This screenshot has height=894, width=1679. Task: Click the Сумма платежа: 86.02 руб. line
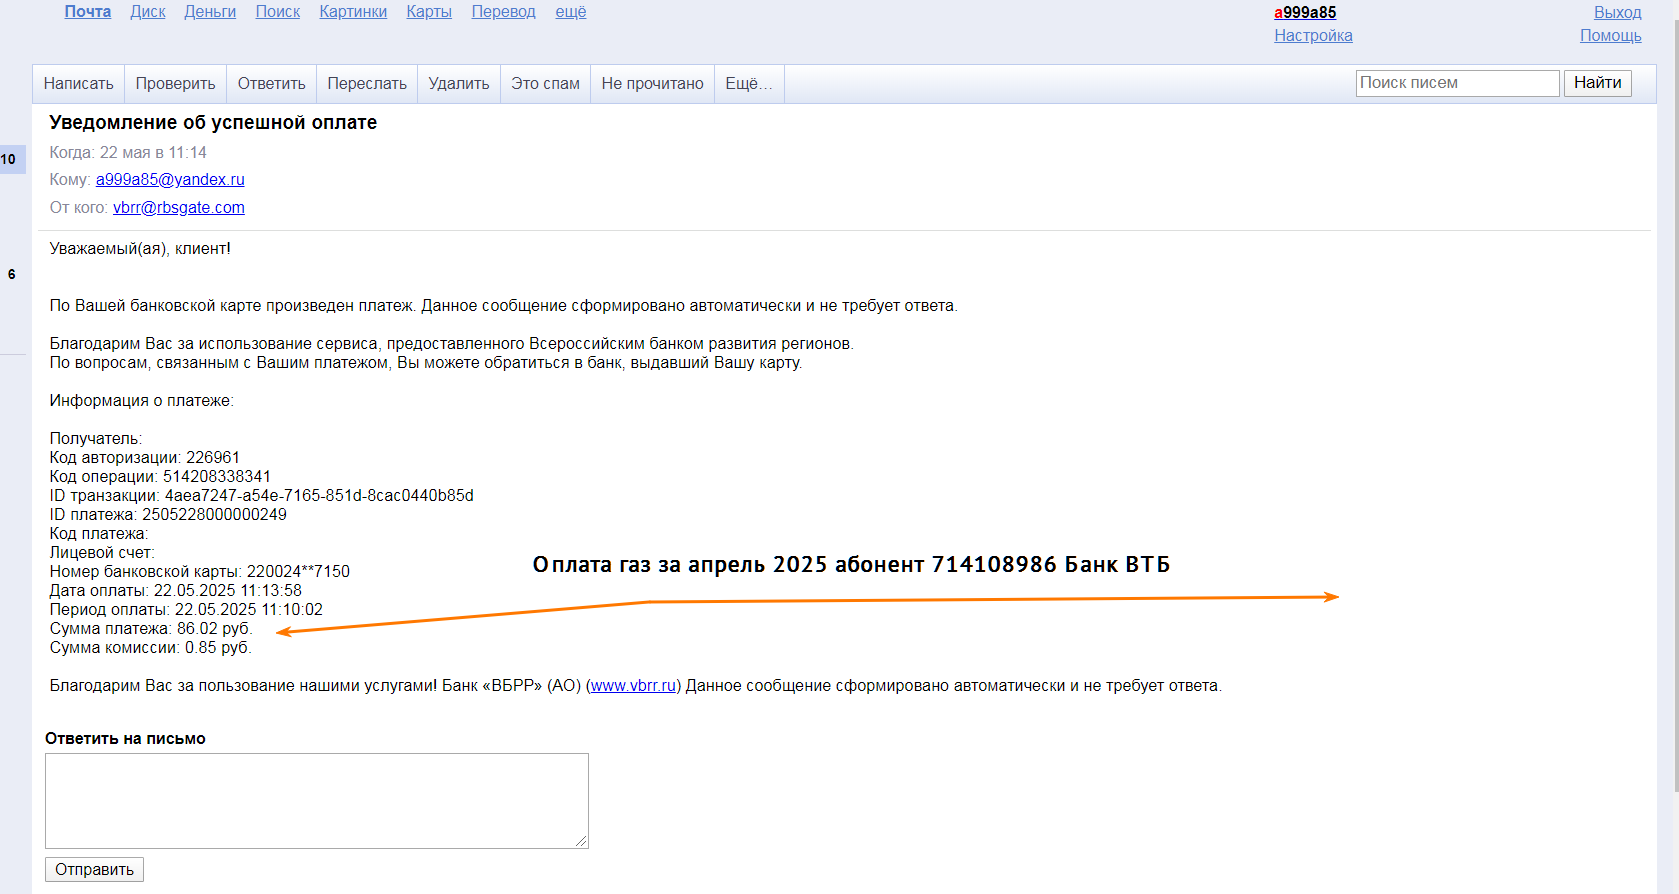point(151,629)
